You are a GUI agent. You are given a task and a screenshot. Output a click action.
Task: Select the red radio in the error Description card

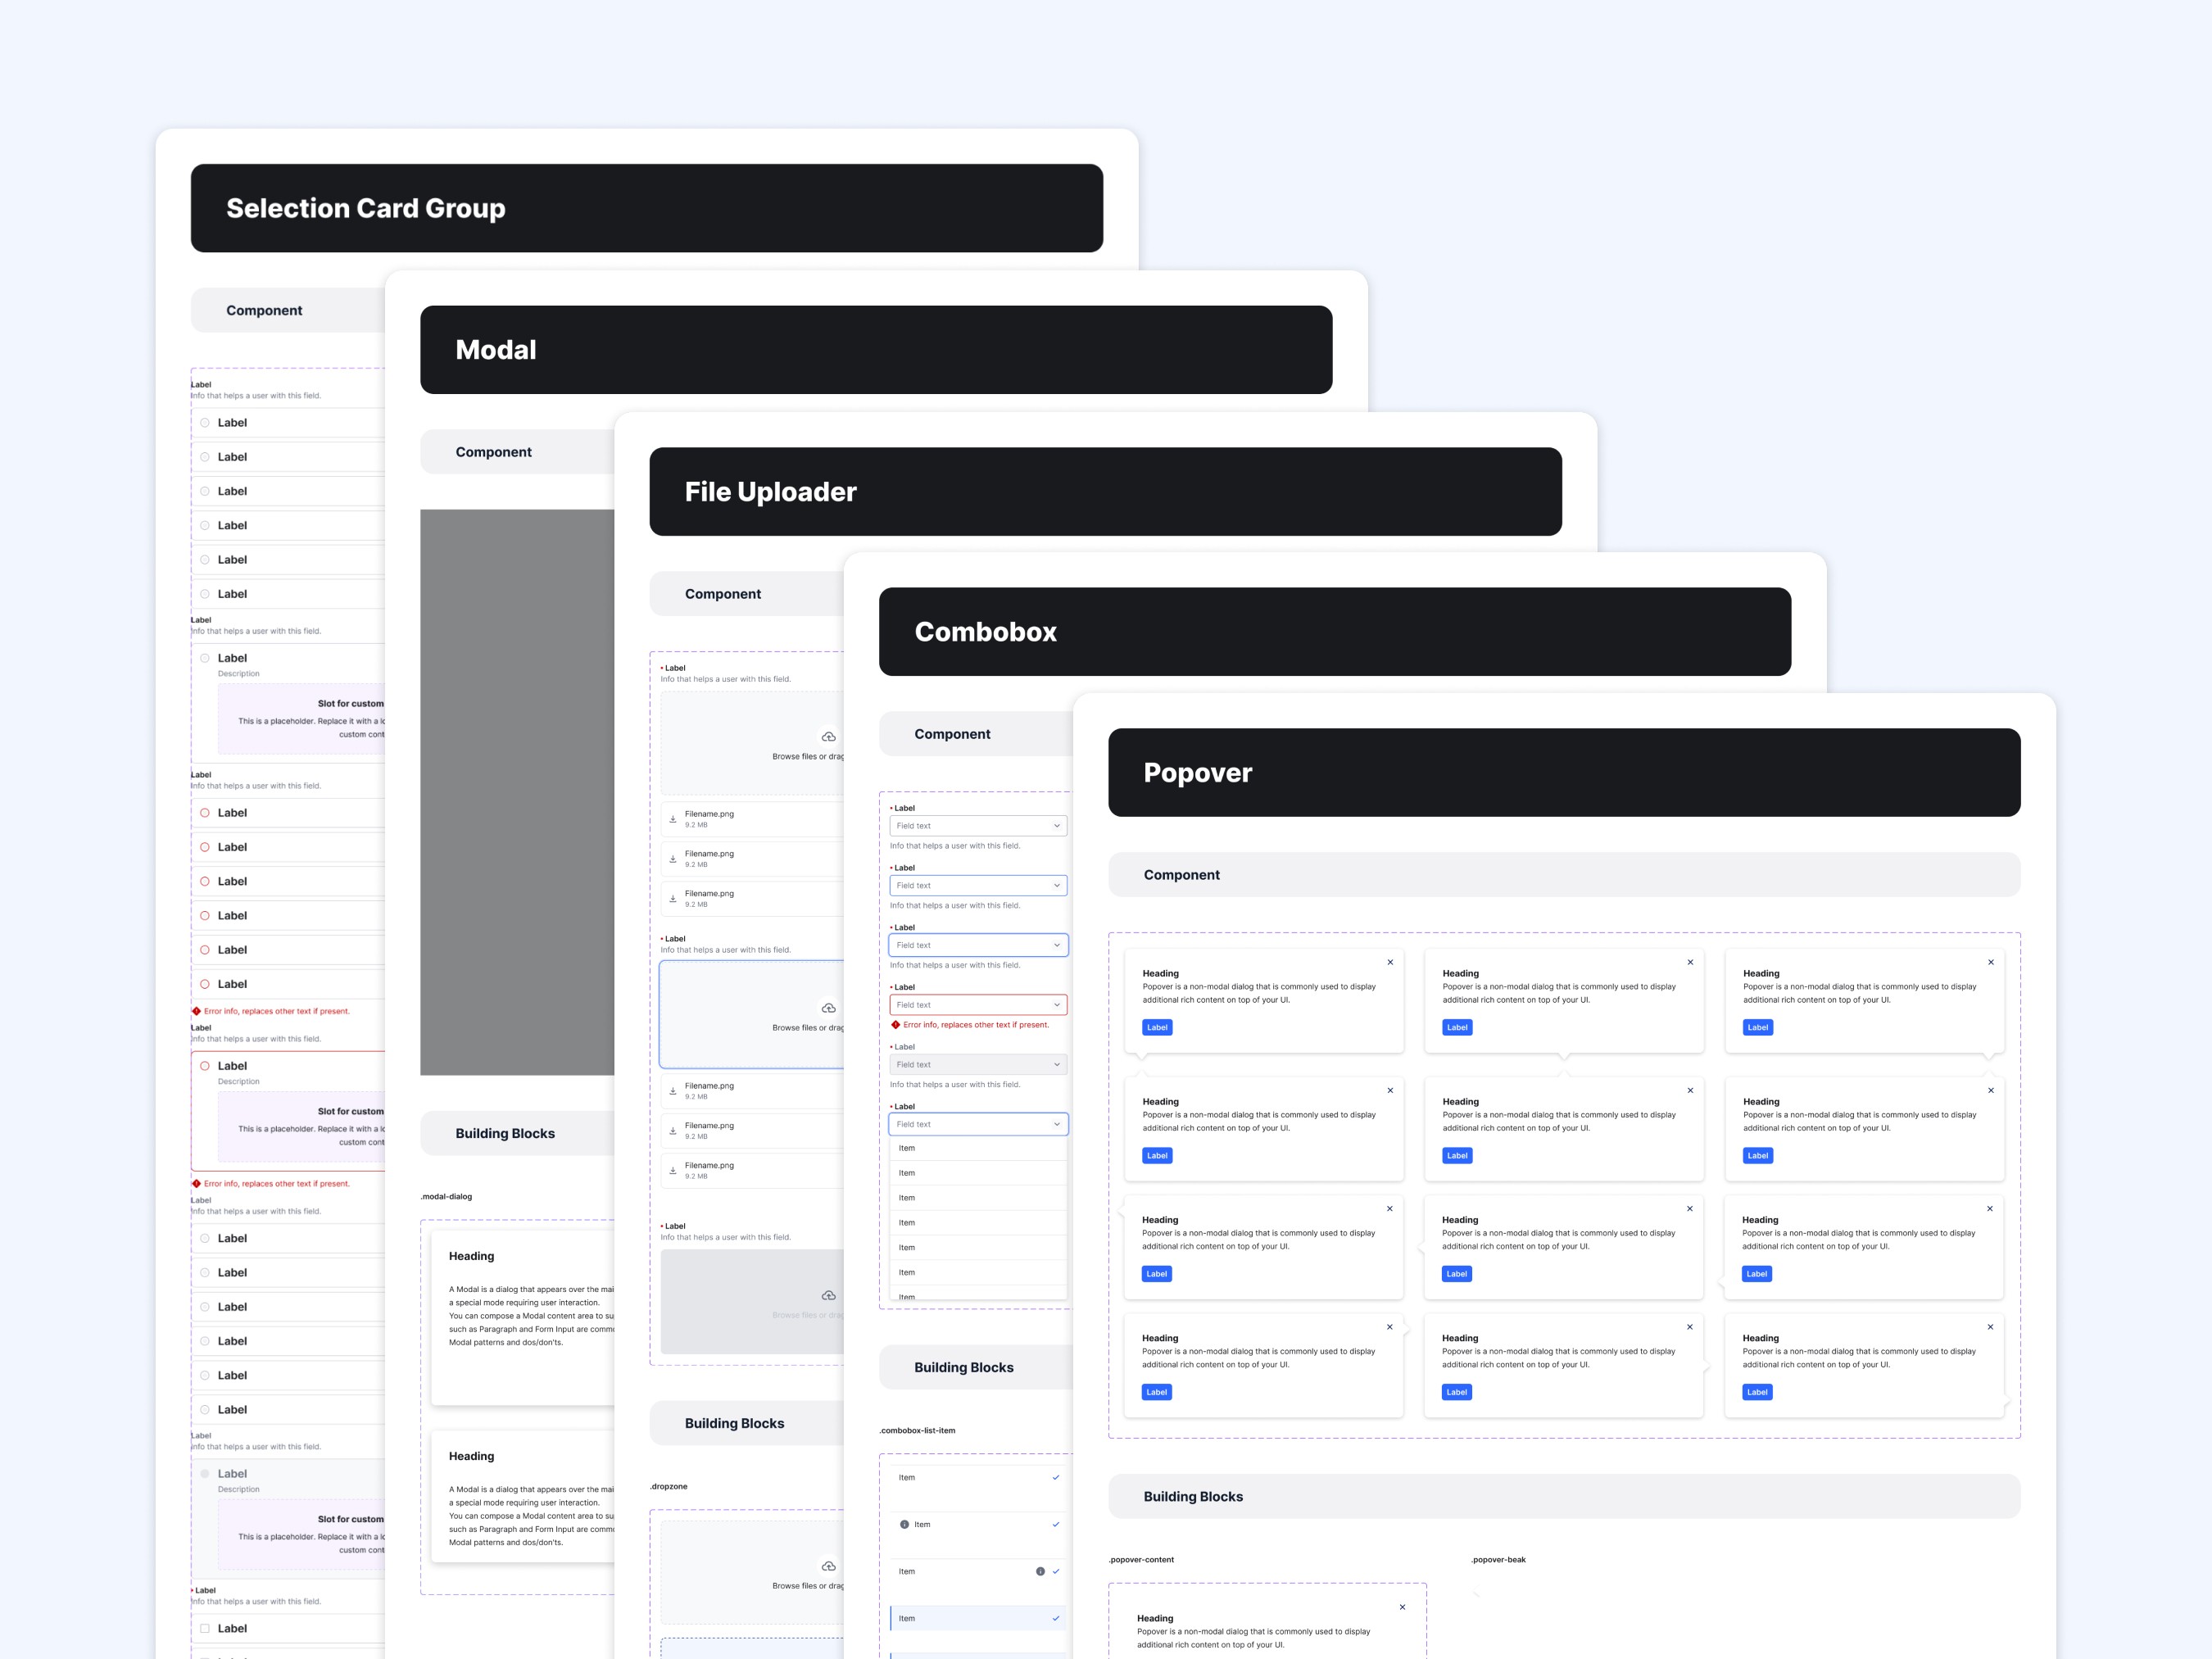click(205, 1066)
